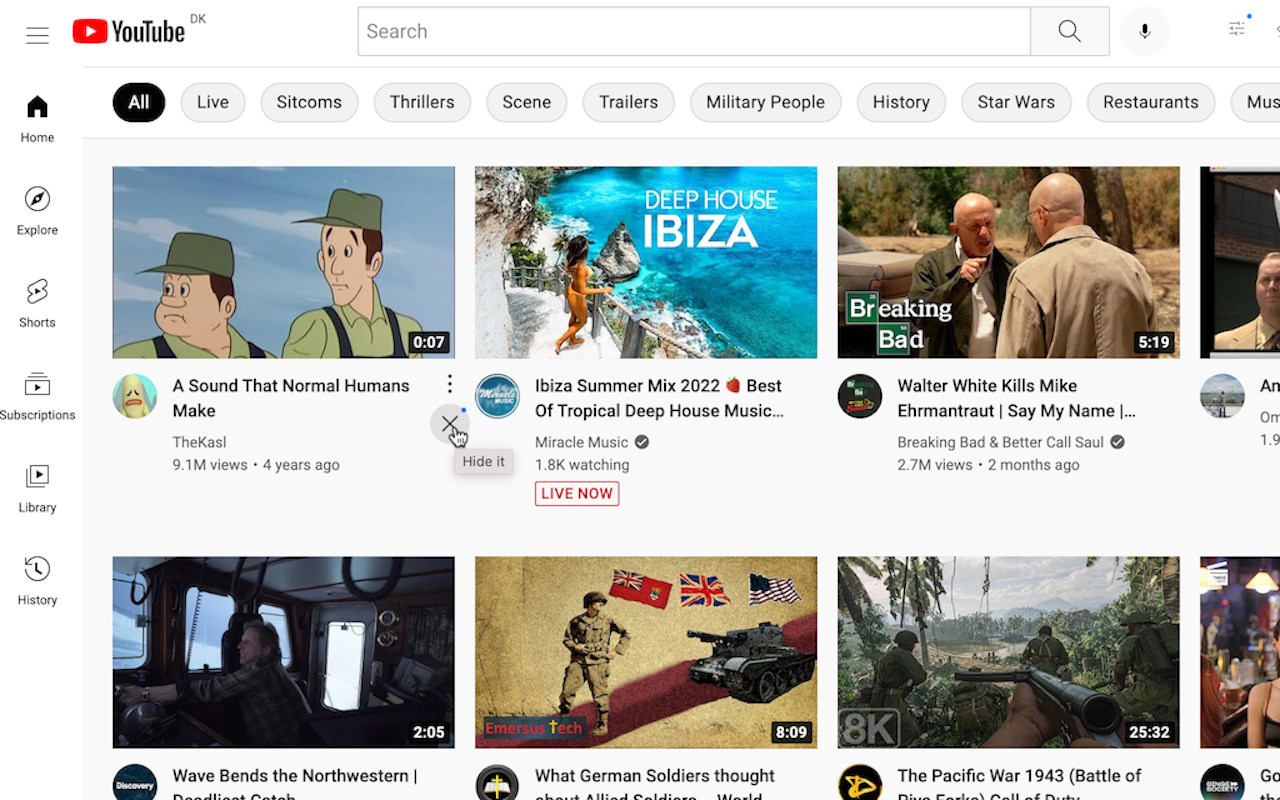1280x800 pixels.
Task: Open Home in the sidebar
Action: pyautogui.click(x=37, y=119)
